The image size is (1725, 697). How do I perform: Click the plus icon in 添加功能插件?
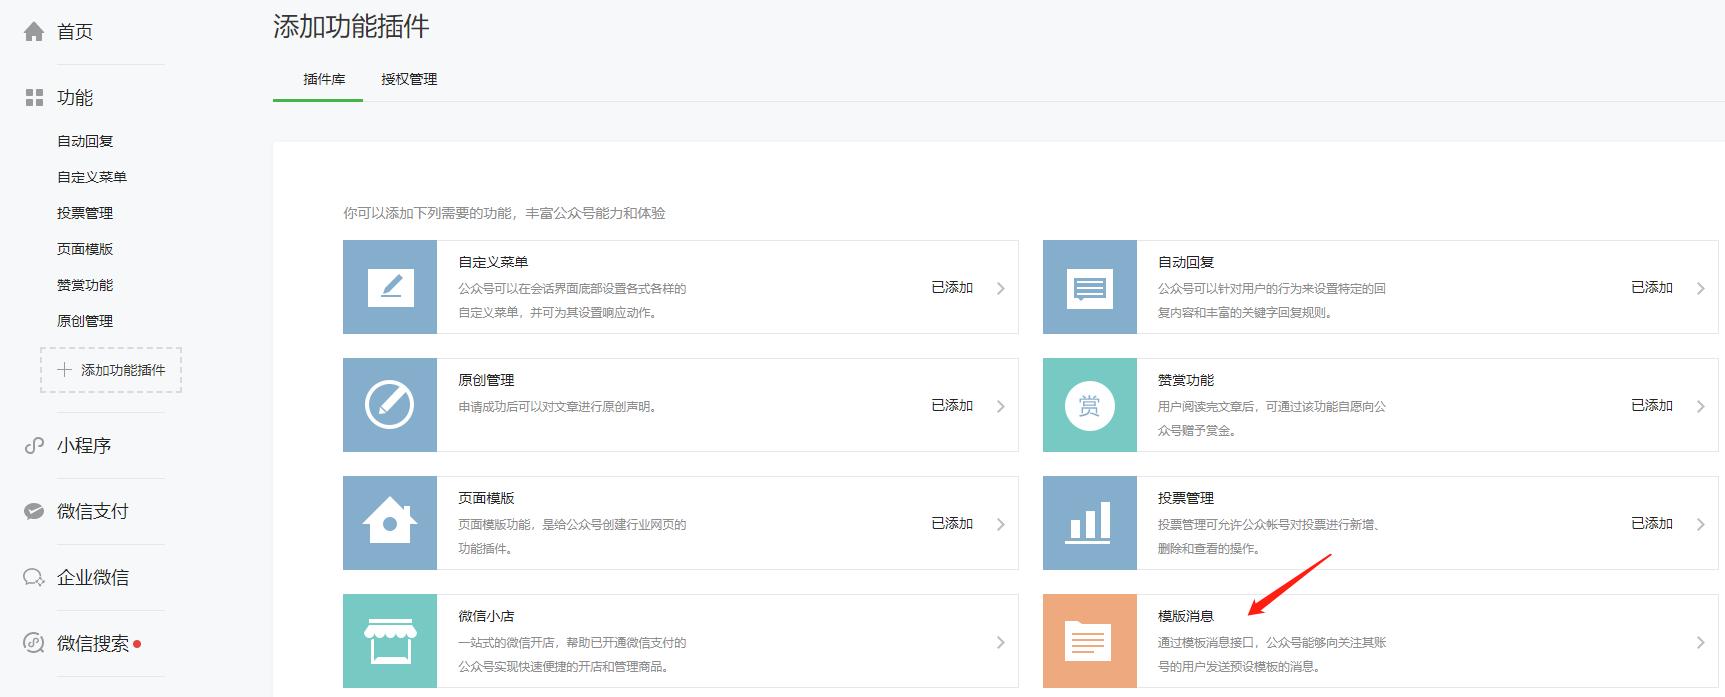(65, 370)
